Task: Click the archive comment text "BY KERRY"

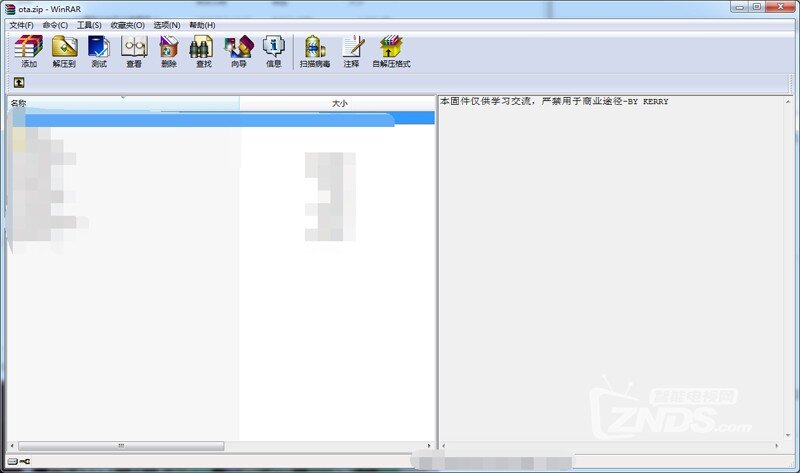Action: [x=648, y=102]
